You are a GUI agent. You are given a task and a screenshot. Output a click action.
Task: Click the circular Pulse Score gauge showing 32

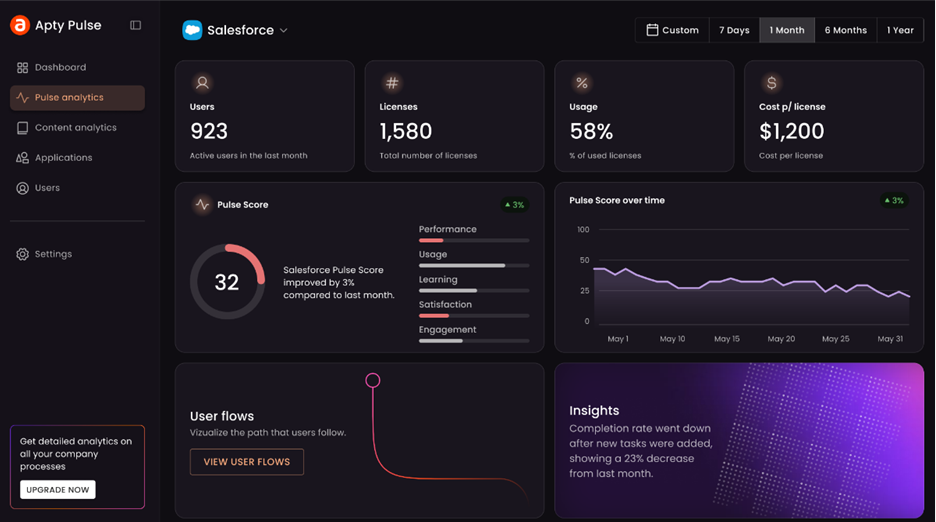tap(227, 281)
